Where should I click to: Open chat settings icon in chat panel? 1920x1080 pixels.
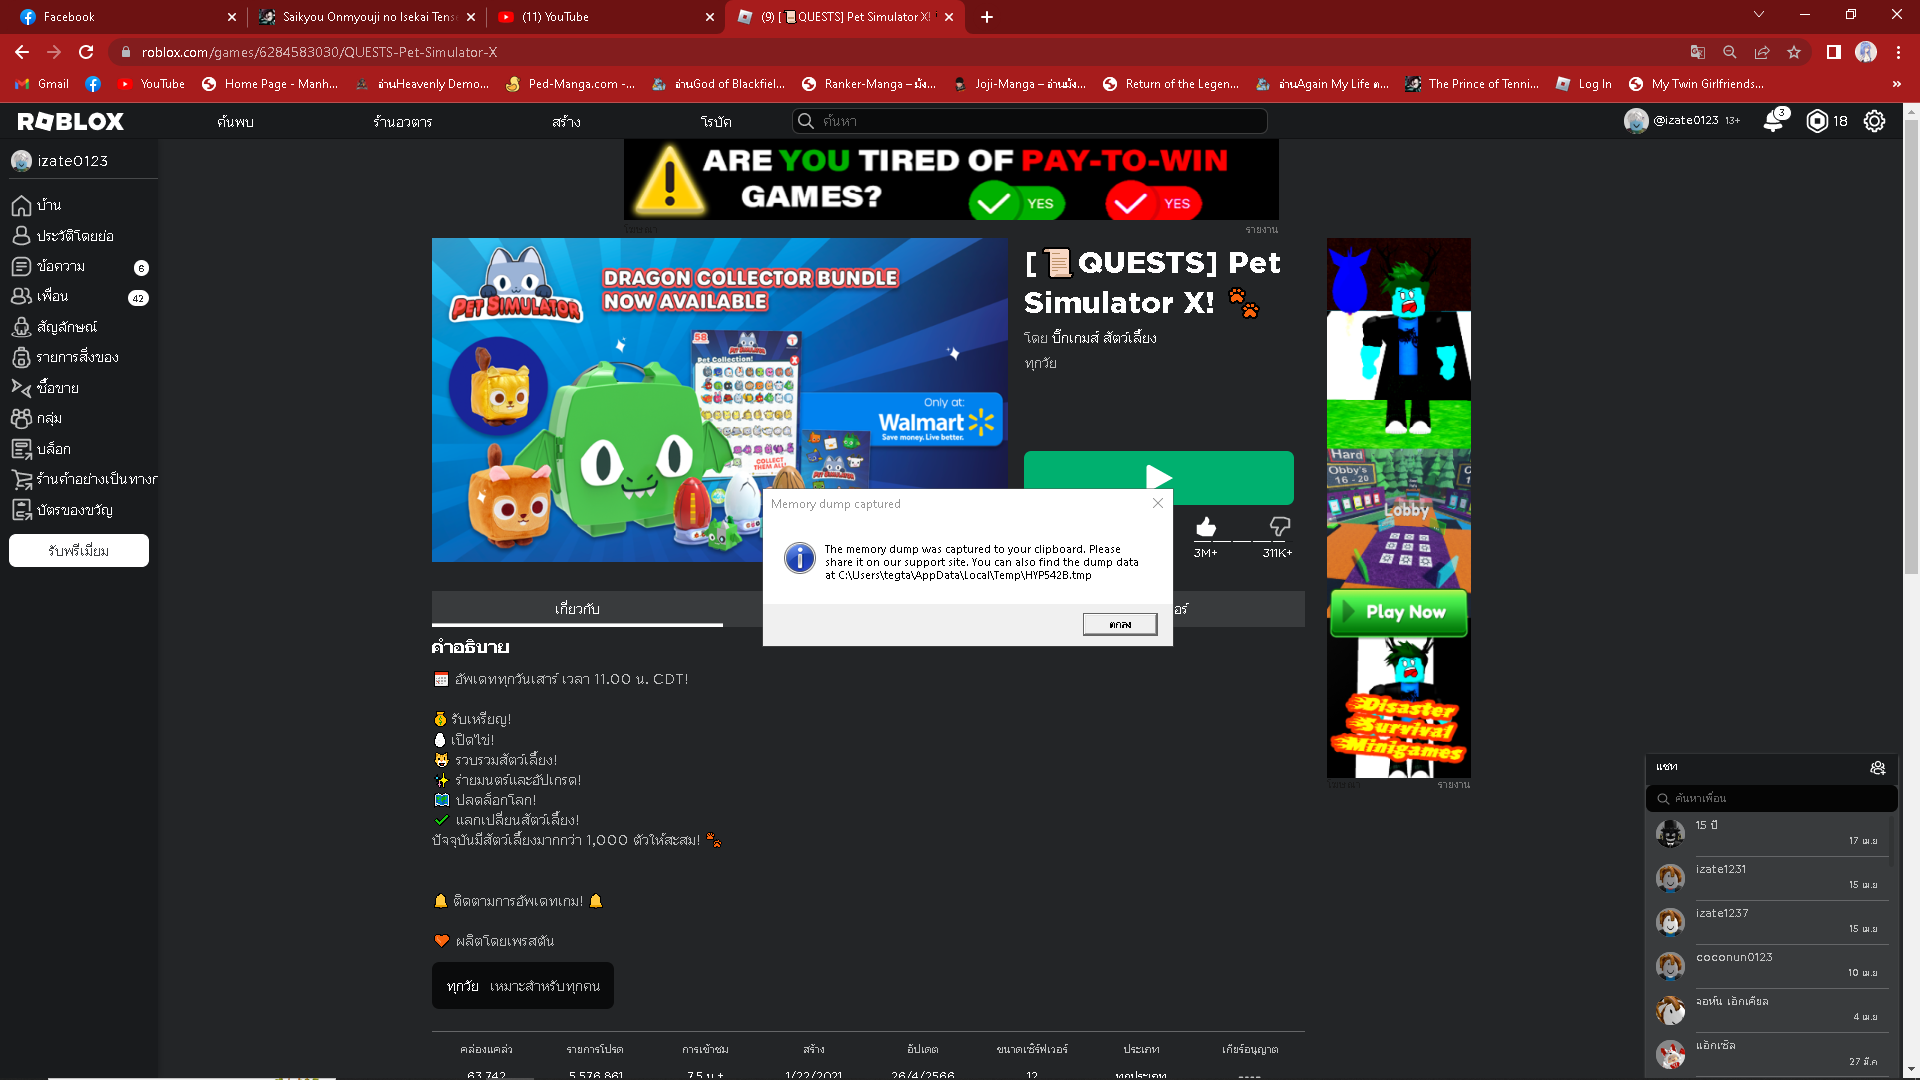[x=1877, y=767]
